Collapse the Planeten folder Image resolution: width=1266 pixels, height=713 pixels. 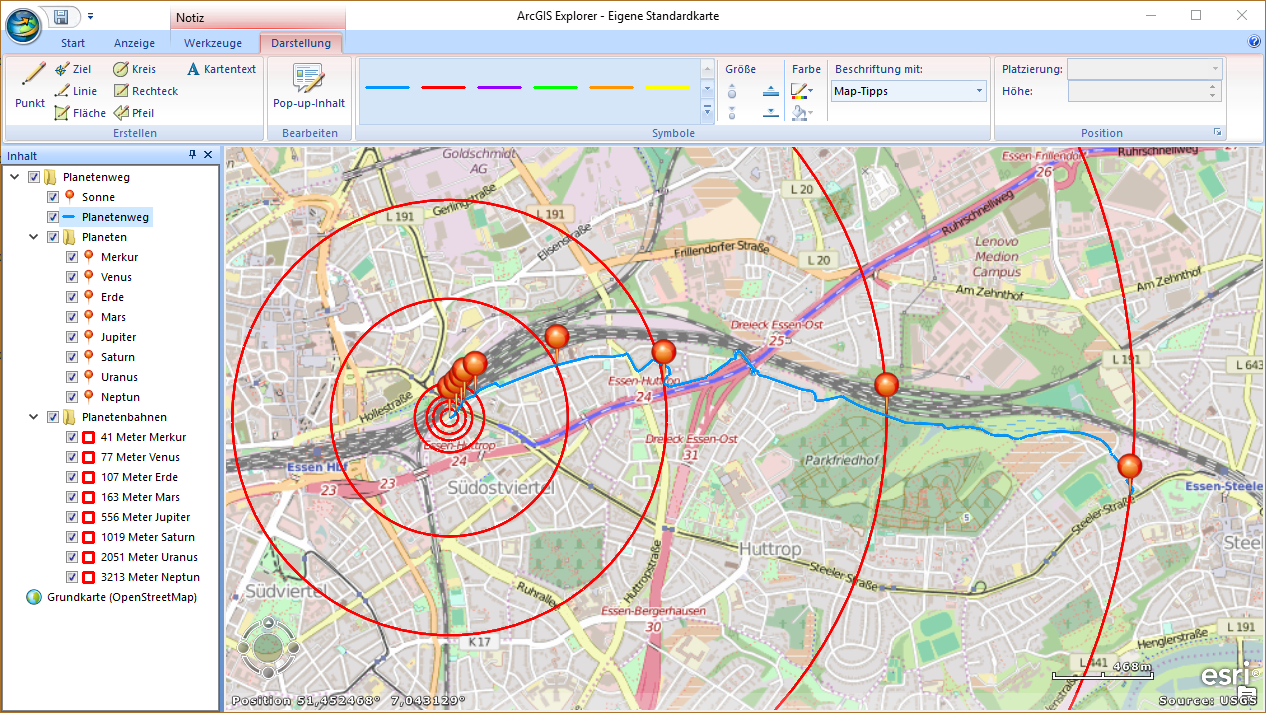click(33, 237)
